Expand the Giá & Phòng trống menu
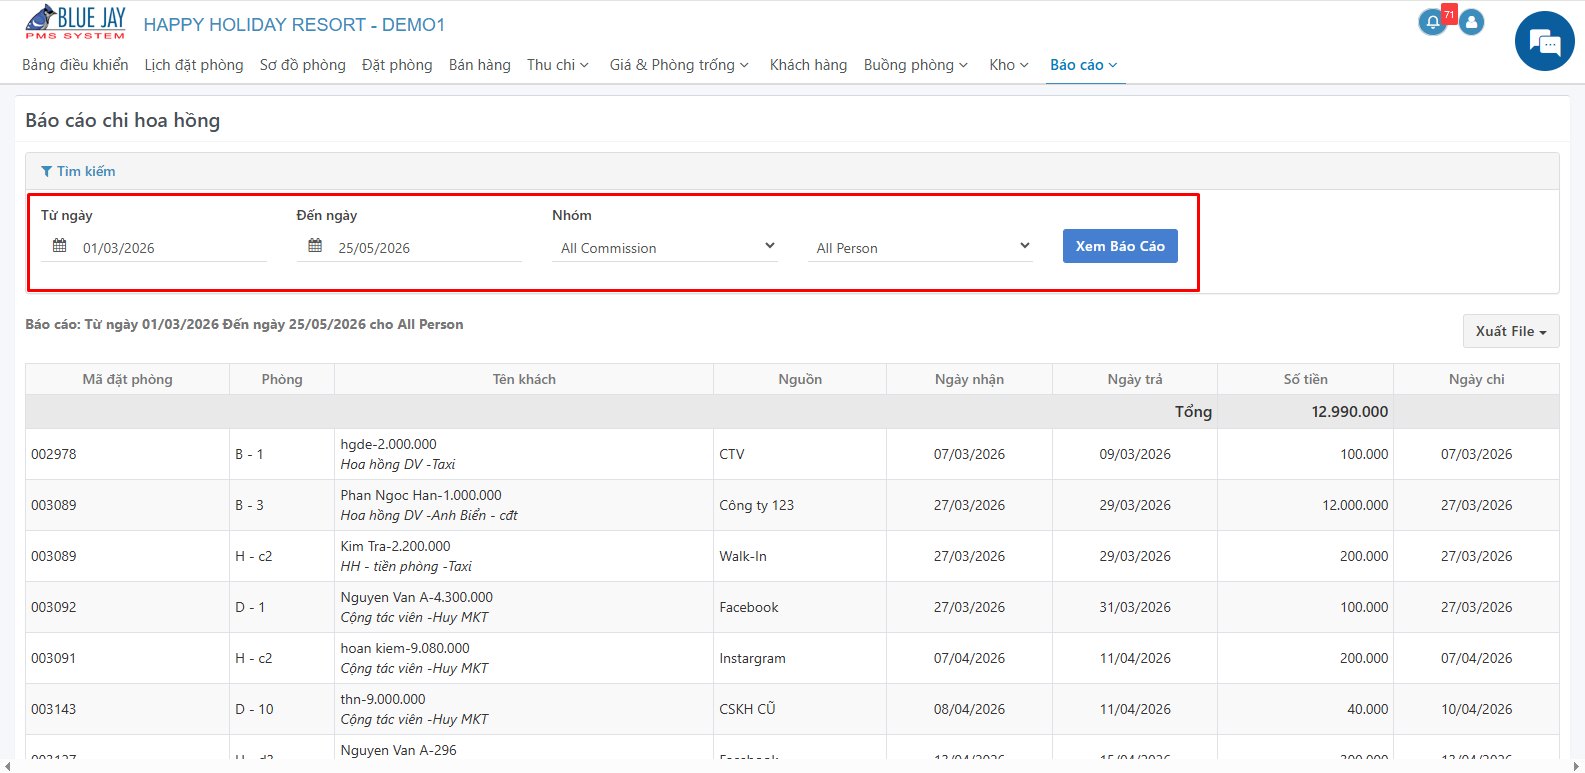The height and width of the screenshot is (773, 1585). [x=679, y=65]
